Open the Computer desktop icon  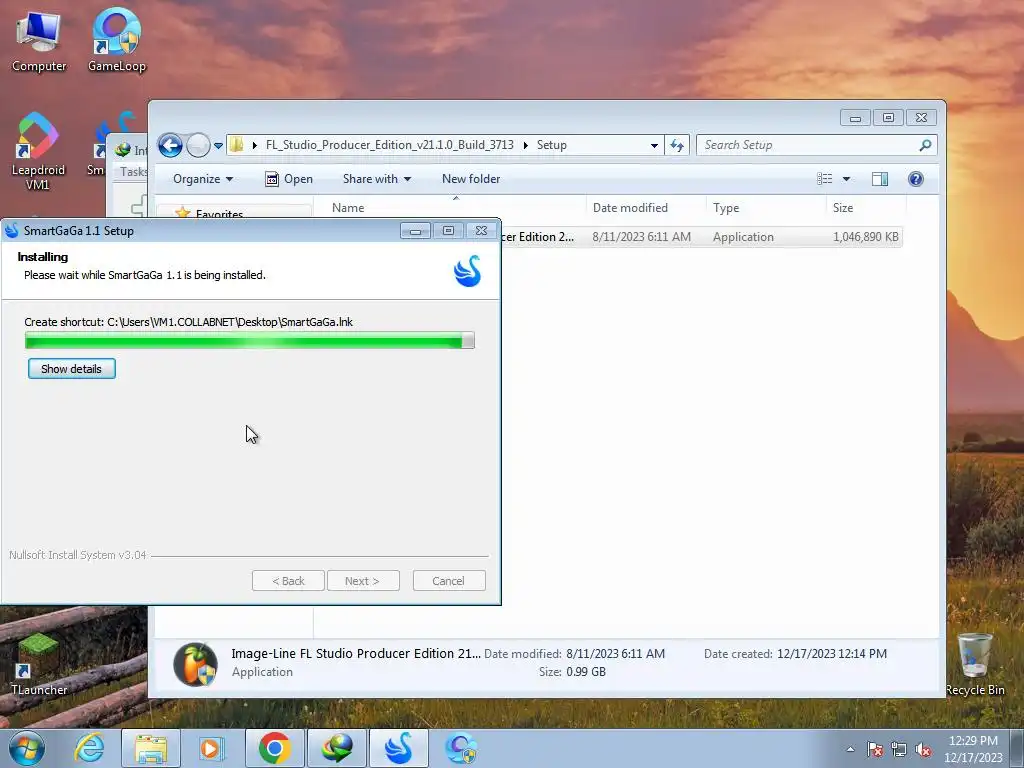[39, 41]
